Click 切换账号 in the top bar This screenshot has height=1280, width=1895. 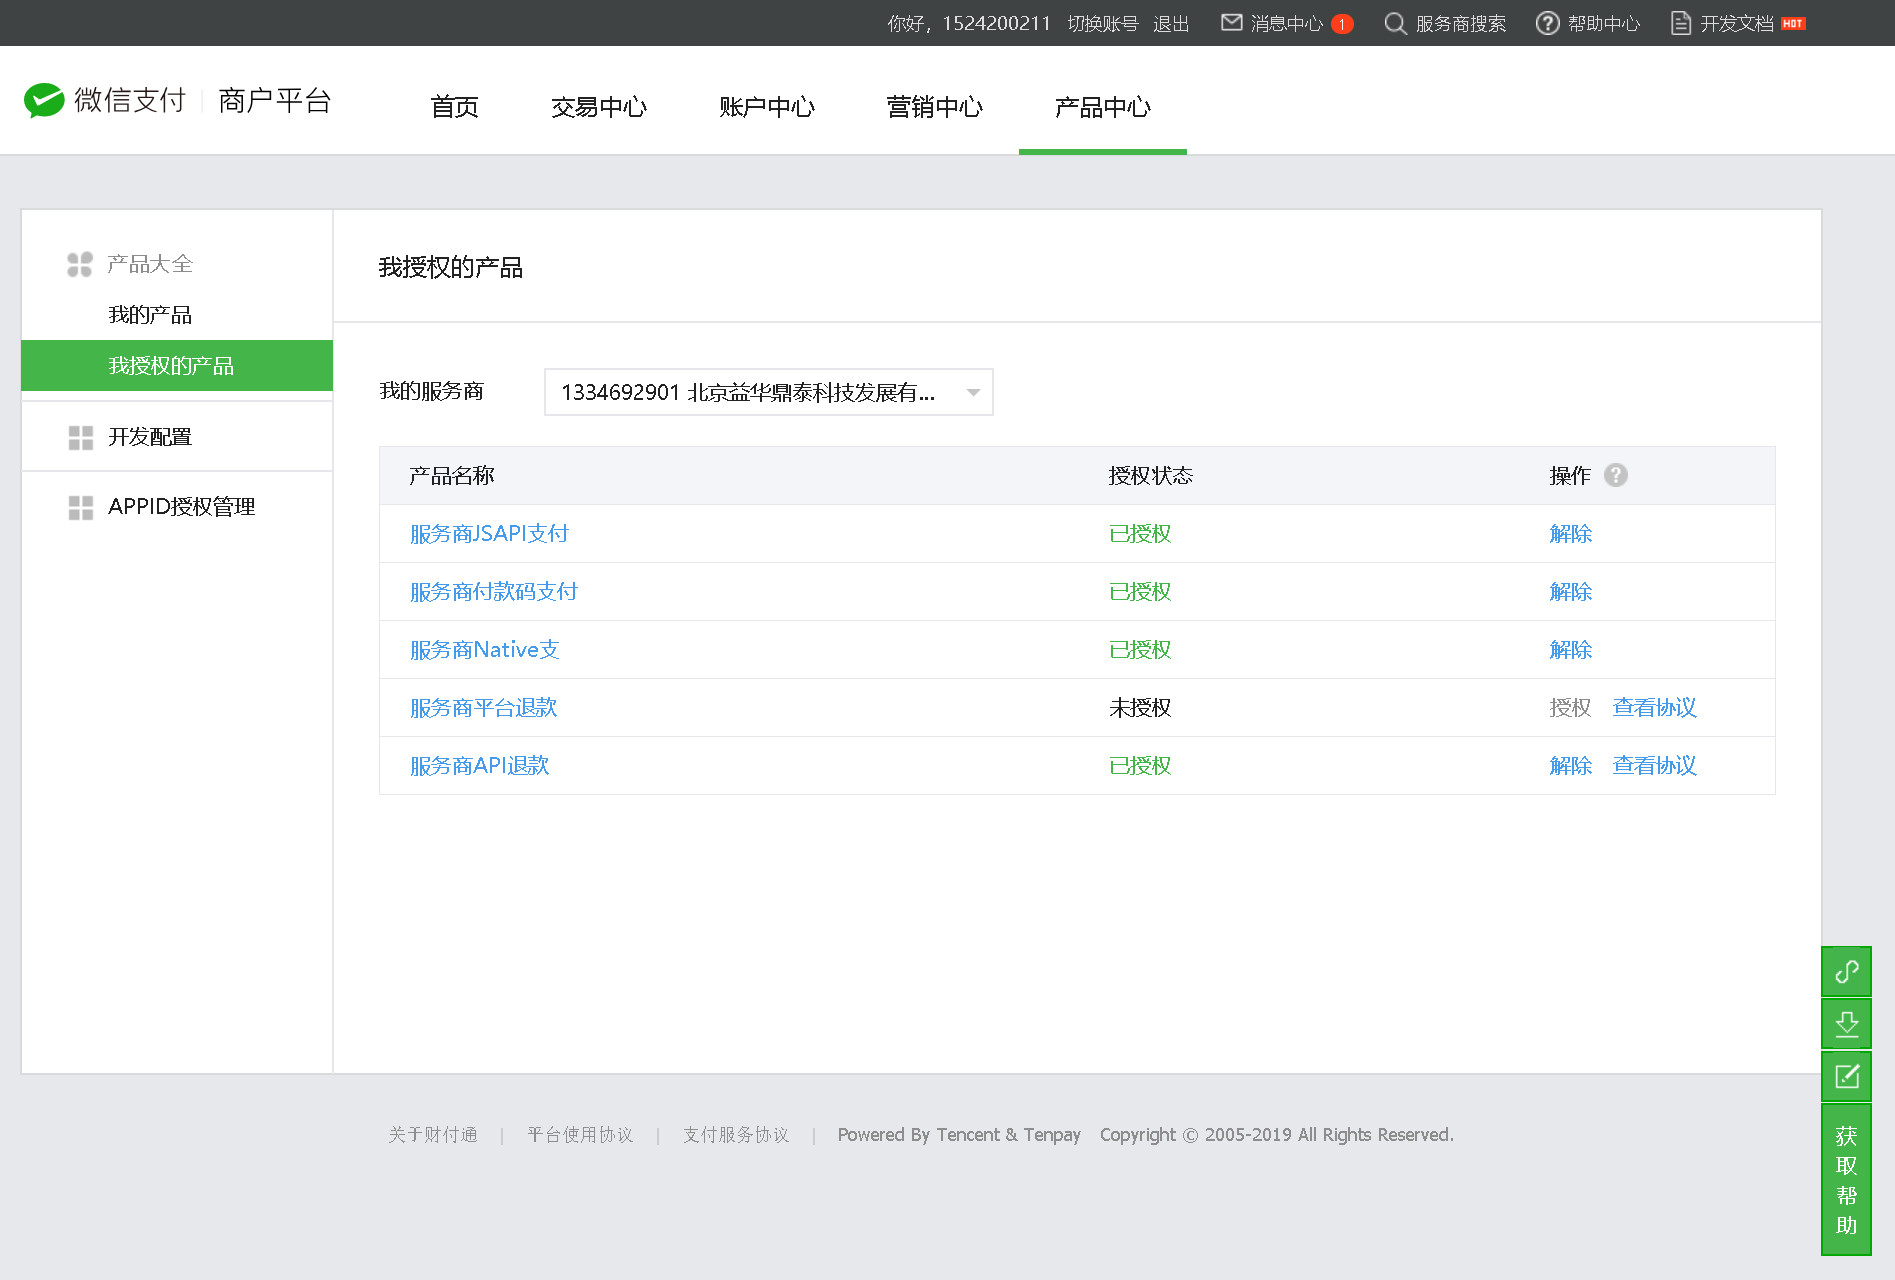(1102, 23)
